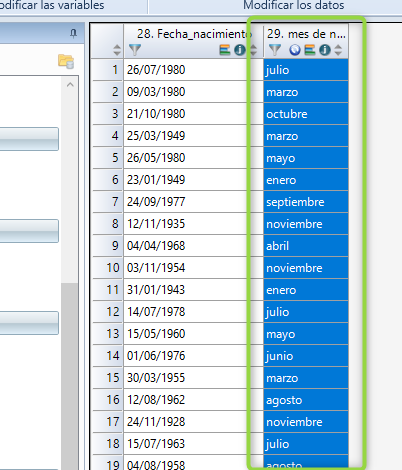Switch to the Modificar las variables tab
This screenshot has height=470, width=402.
pyautogui.click(x=52, y=5)
